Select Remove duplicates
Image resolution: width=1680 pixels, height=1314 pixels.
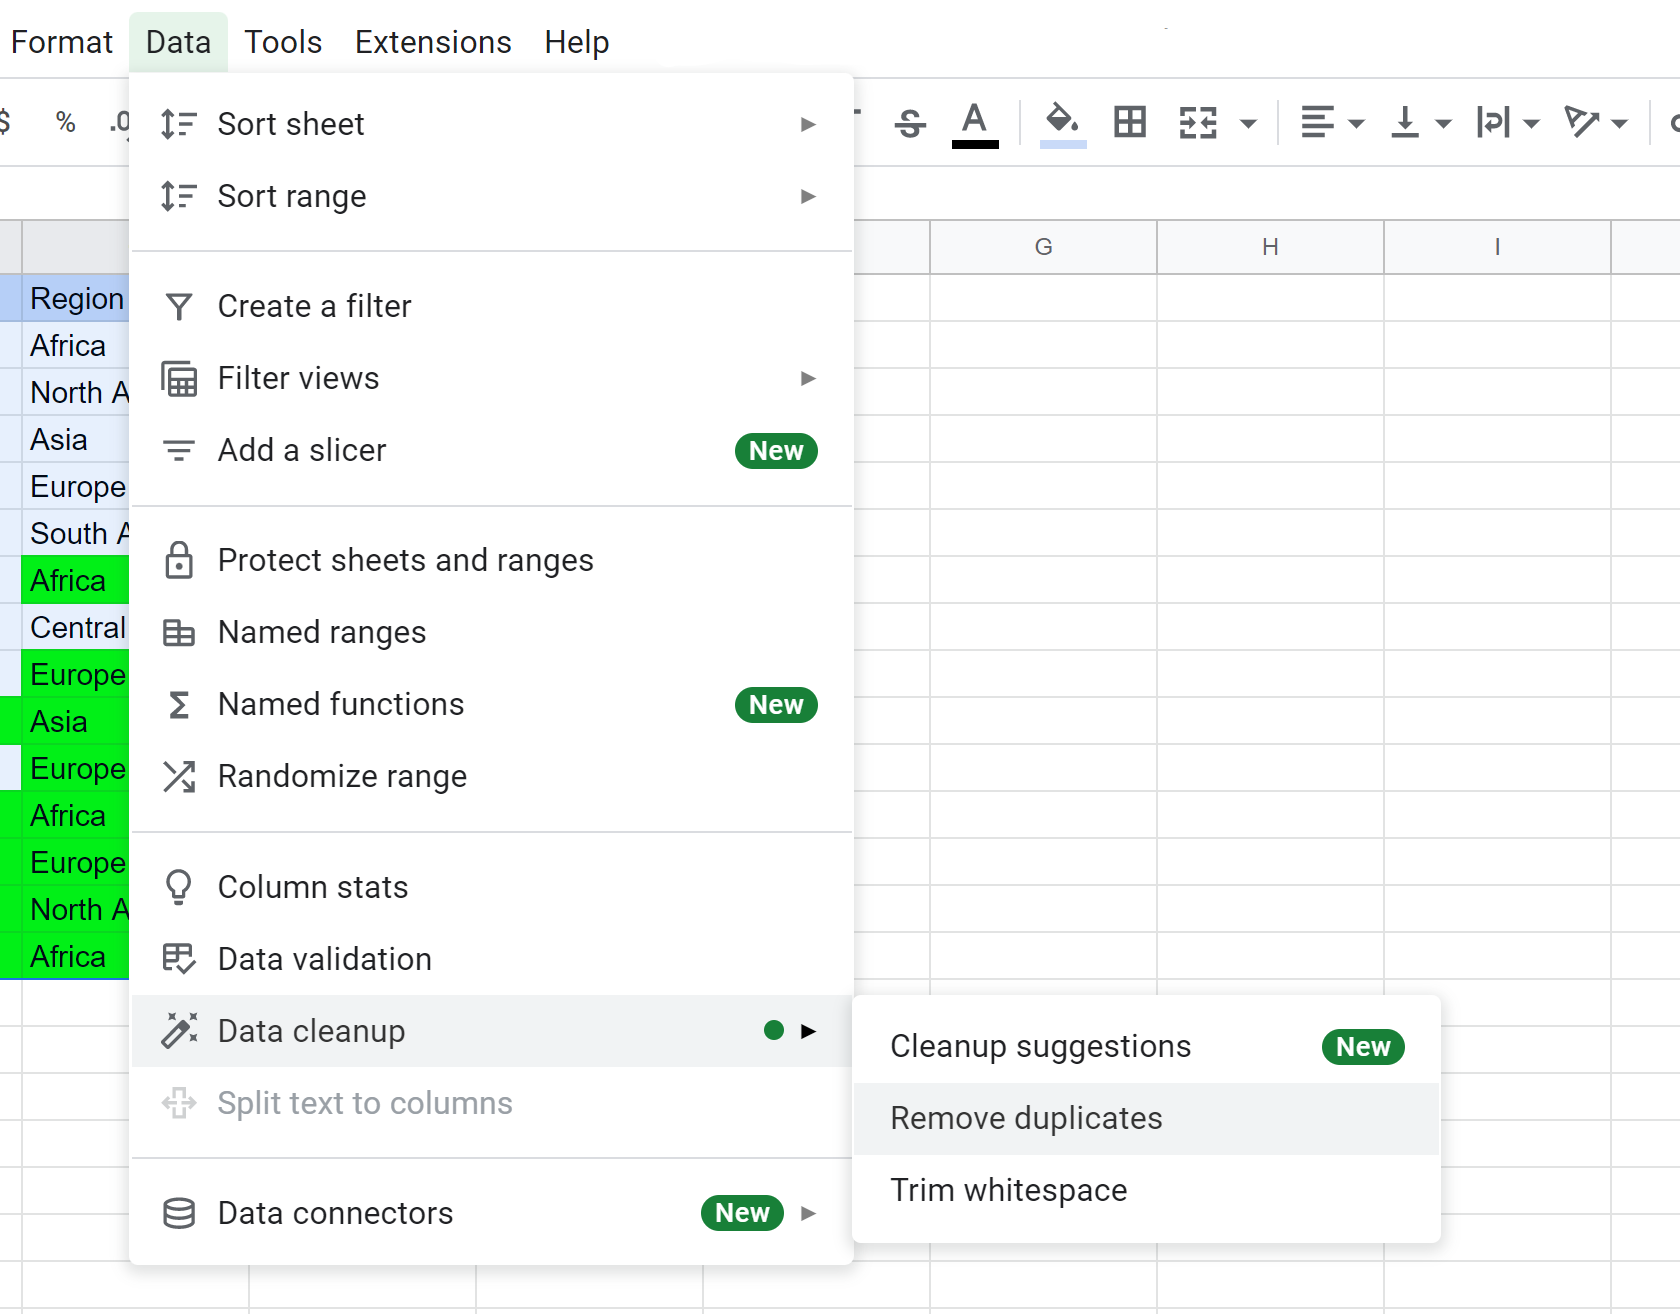coord(1025,1118)
